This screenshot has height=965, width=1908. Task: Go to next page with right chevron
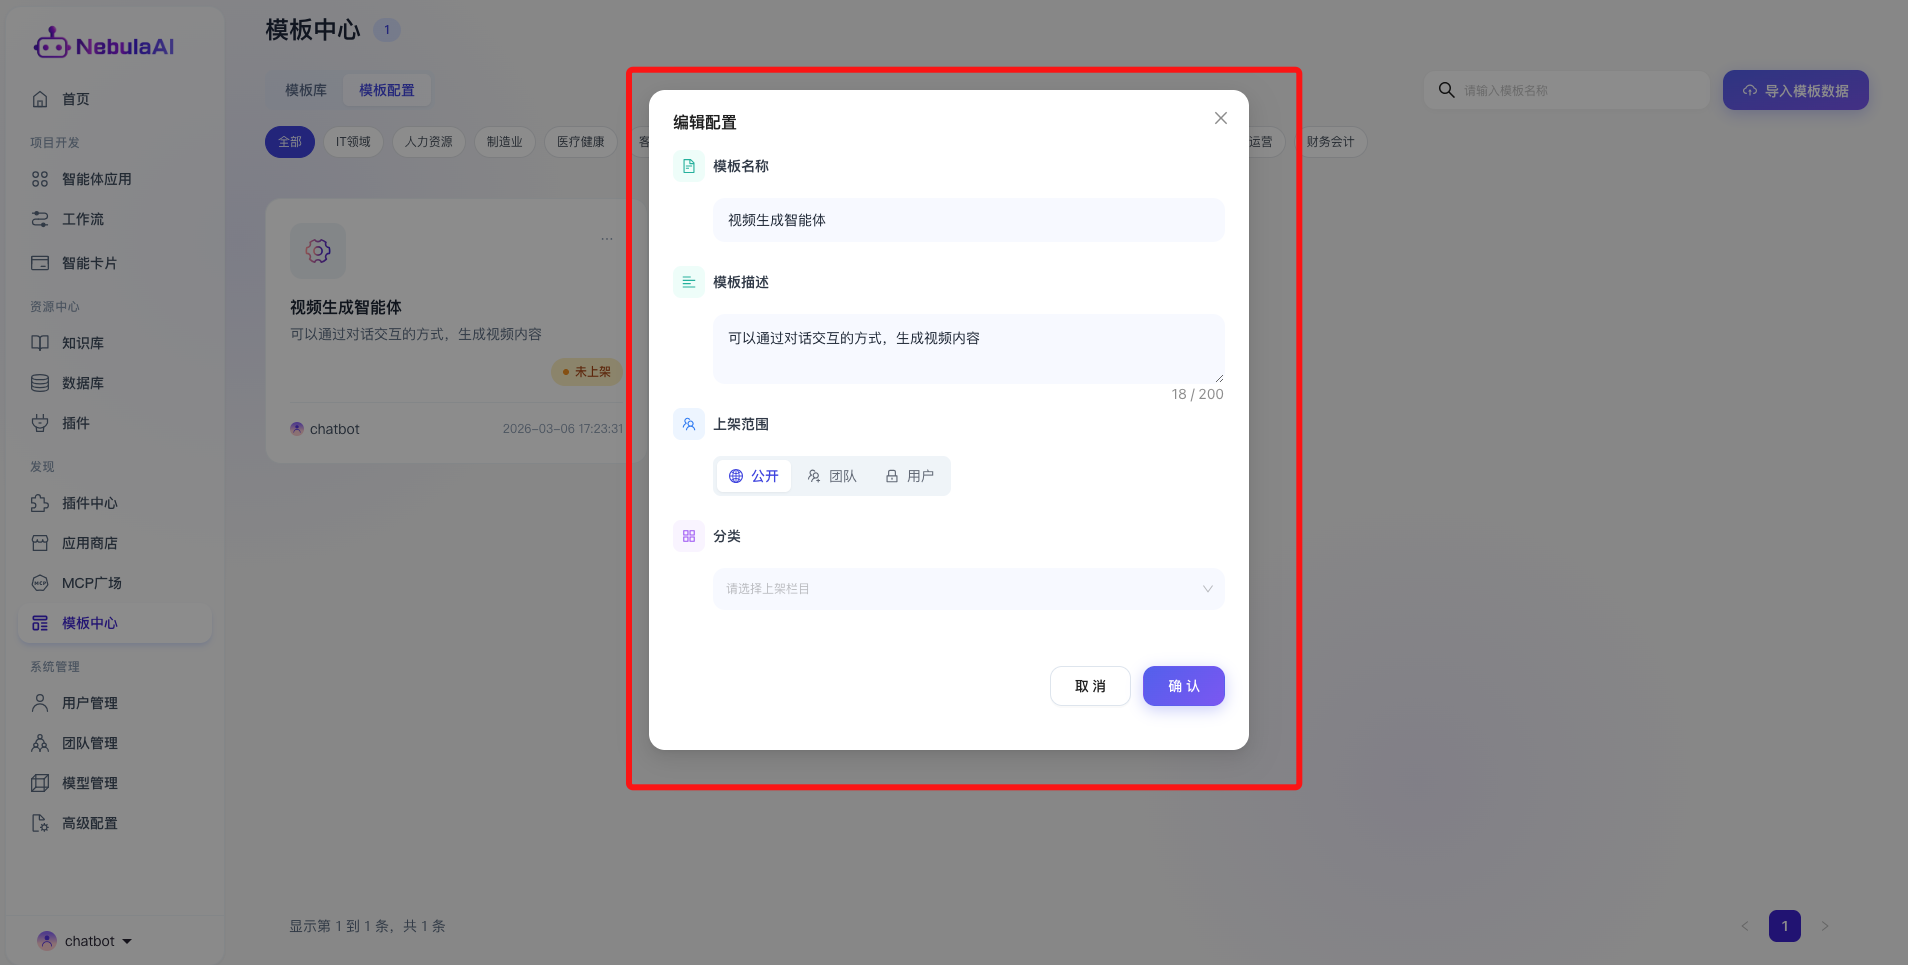(1825, 926)
